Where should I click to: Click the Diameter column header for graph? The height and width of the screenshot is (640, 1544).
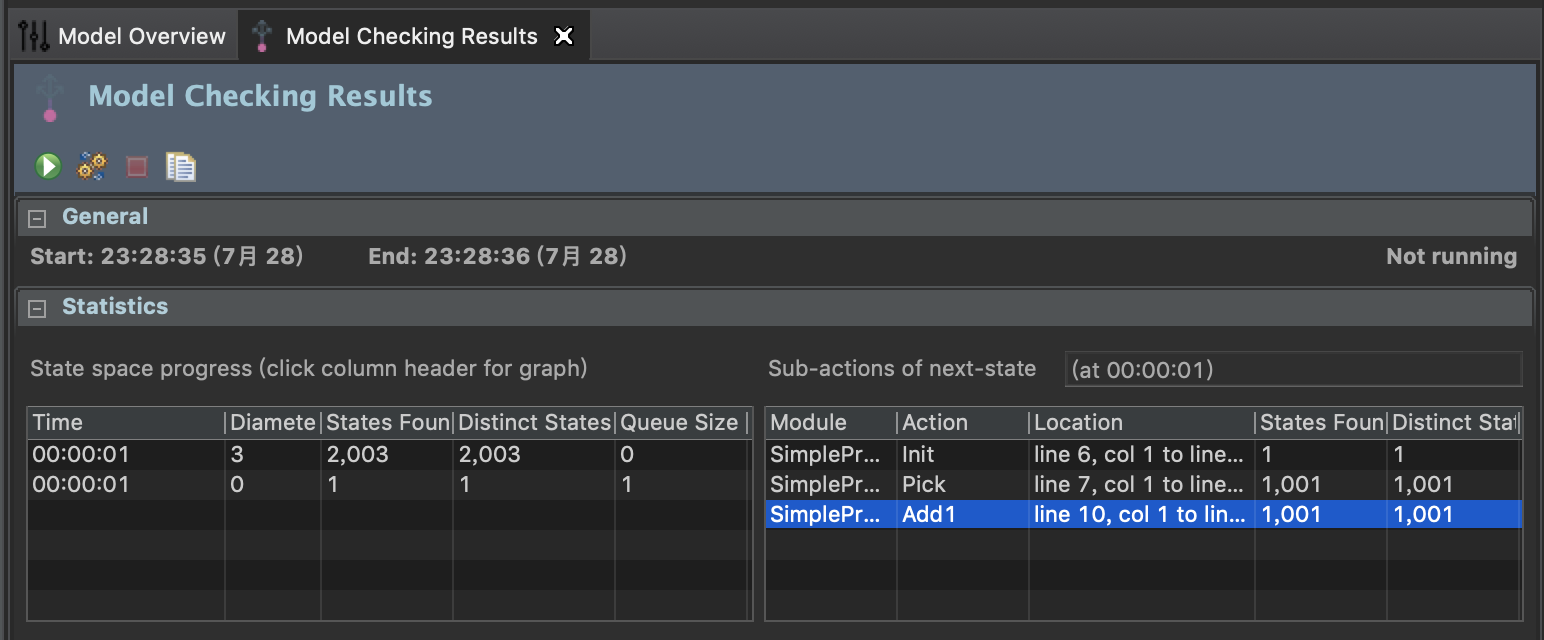pyautogui.click(x=273, y=423)
